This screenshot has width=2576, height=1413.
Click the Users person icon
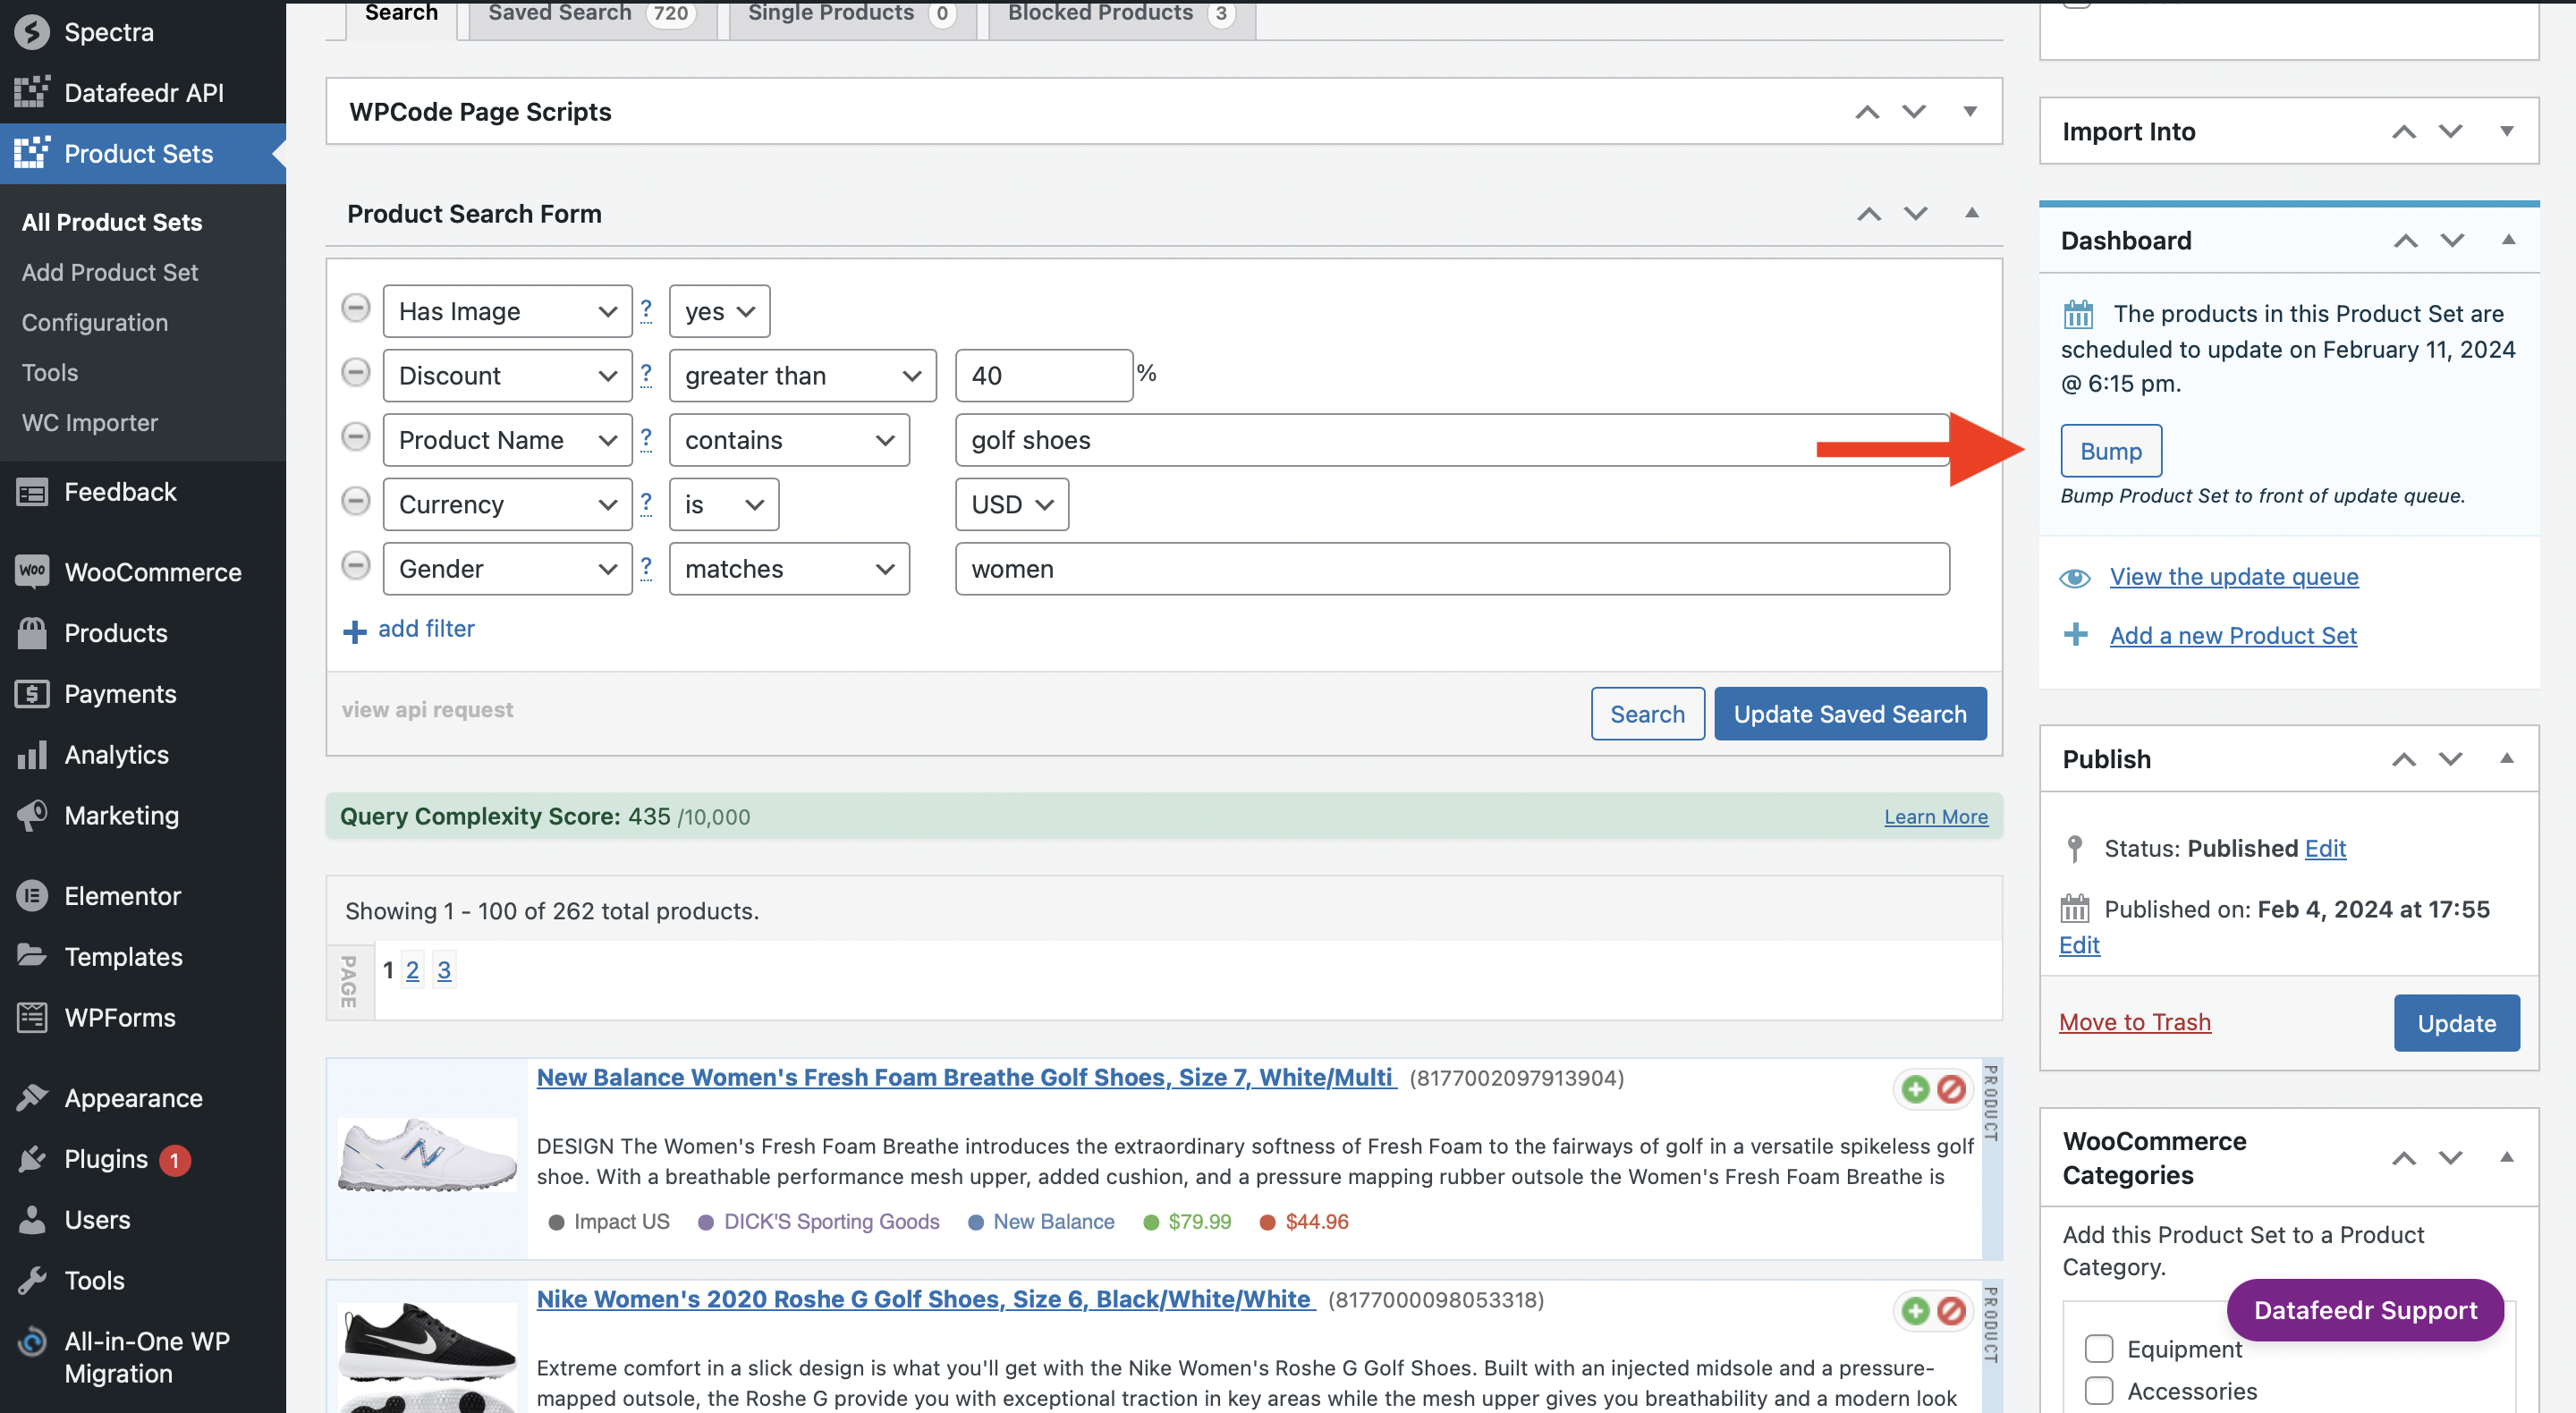coord(32,1220)
